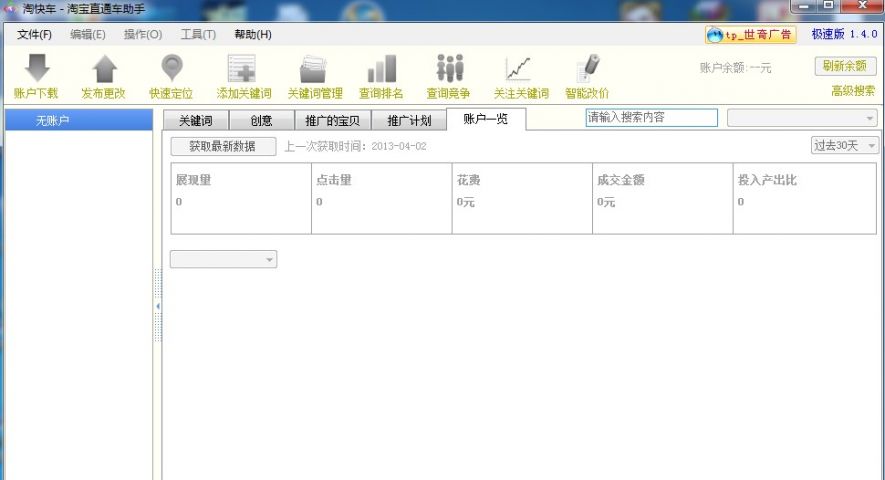Launch 智能改价 pencil icon
The image size is (885, 480).
click(x=587, y=68)
